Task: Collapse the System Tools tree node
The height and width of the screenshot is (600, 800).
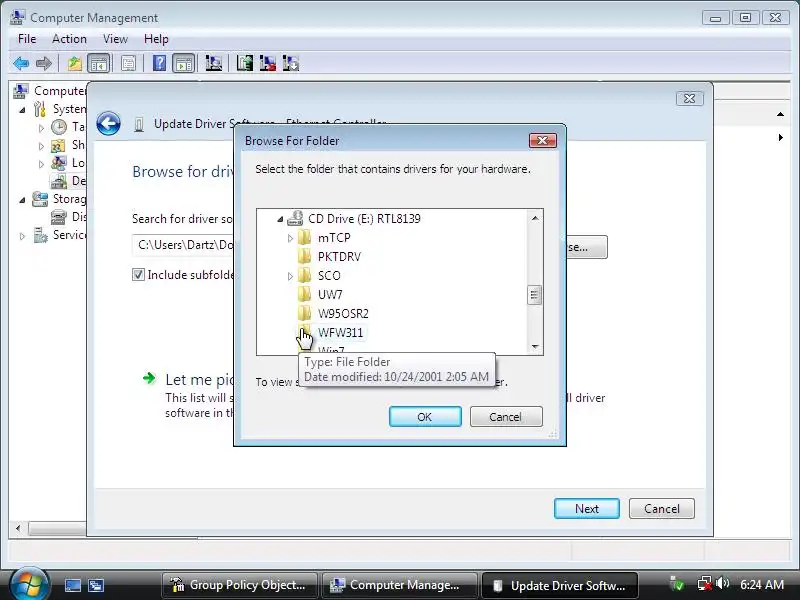Action: (22, 110)
